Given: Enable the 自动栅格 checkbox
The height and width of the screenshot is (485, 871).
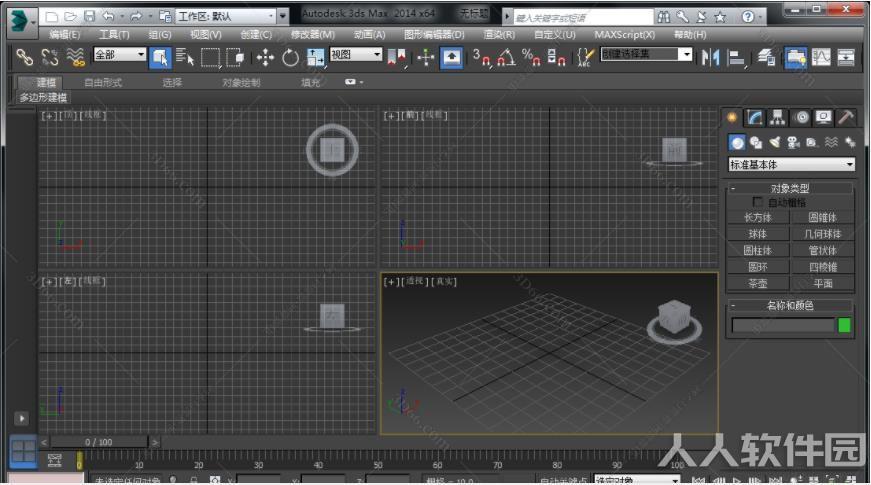Looking at the screenshot, I should pos(757,202).
